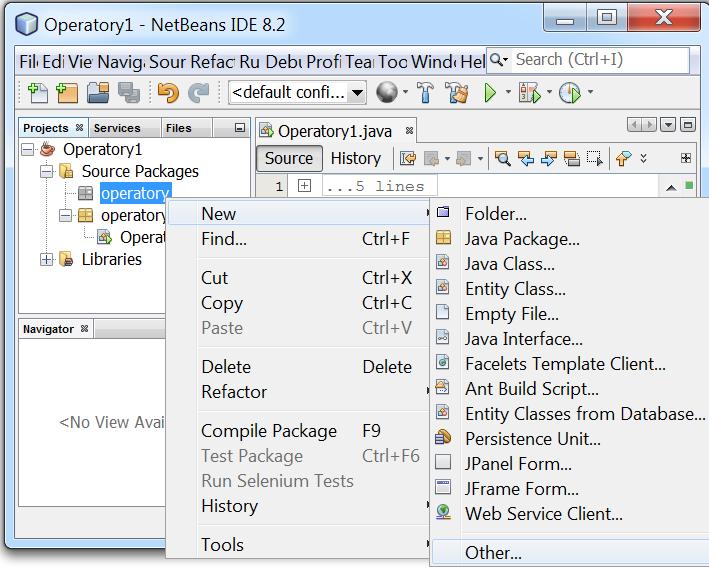Open the Profile Project dropdown arrow
The image size is (709, 569).
(x=590, y=92)
